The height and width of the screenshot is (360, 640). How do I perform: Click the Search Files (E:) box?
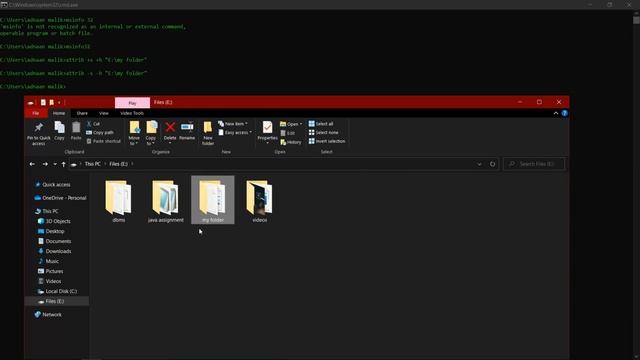(534, 164)
